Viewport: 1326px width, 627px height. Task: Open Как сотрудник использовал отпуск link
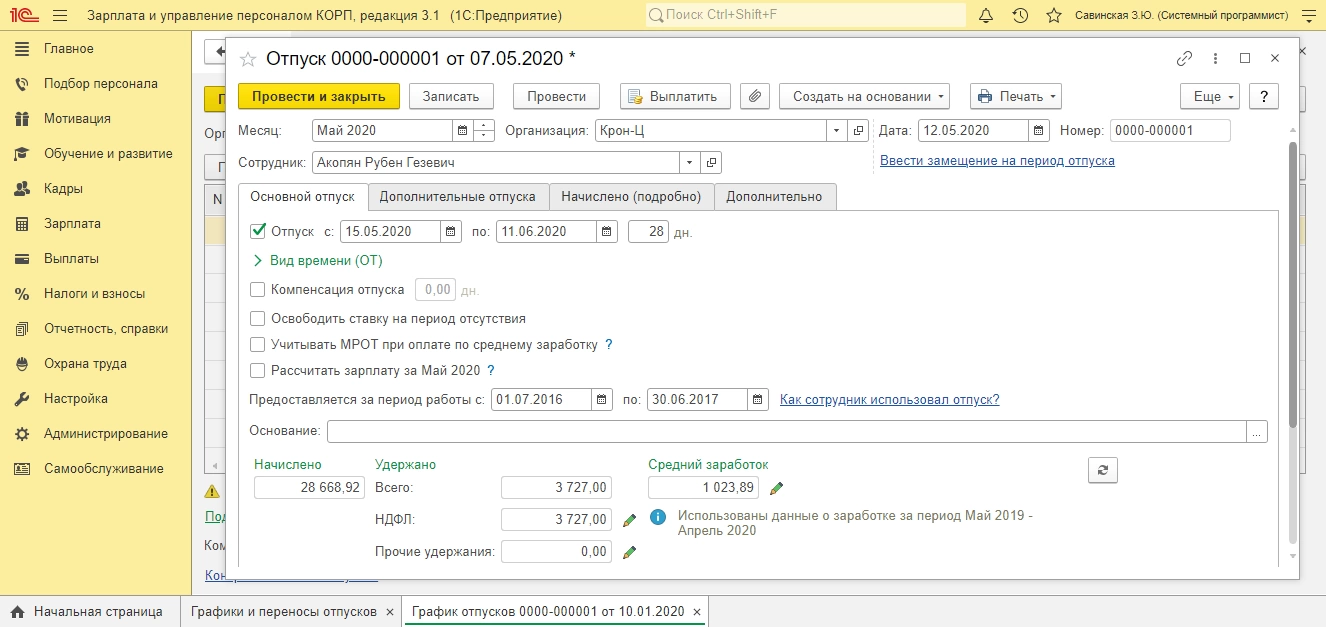[x=889, y=399]
